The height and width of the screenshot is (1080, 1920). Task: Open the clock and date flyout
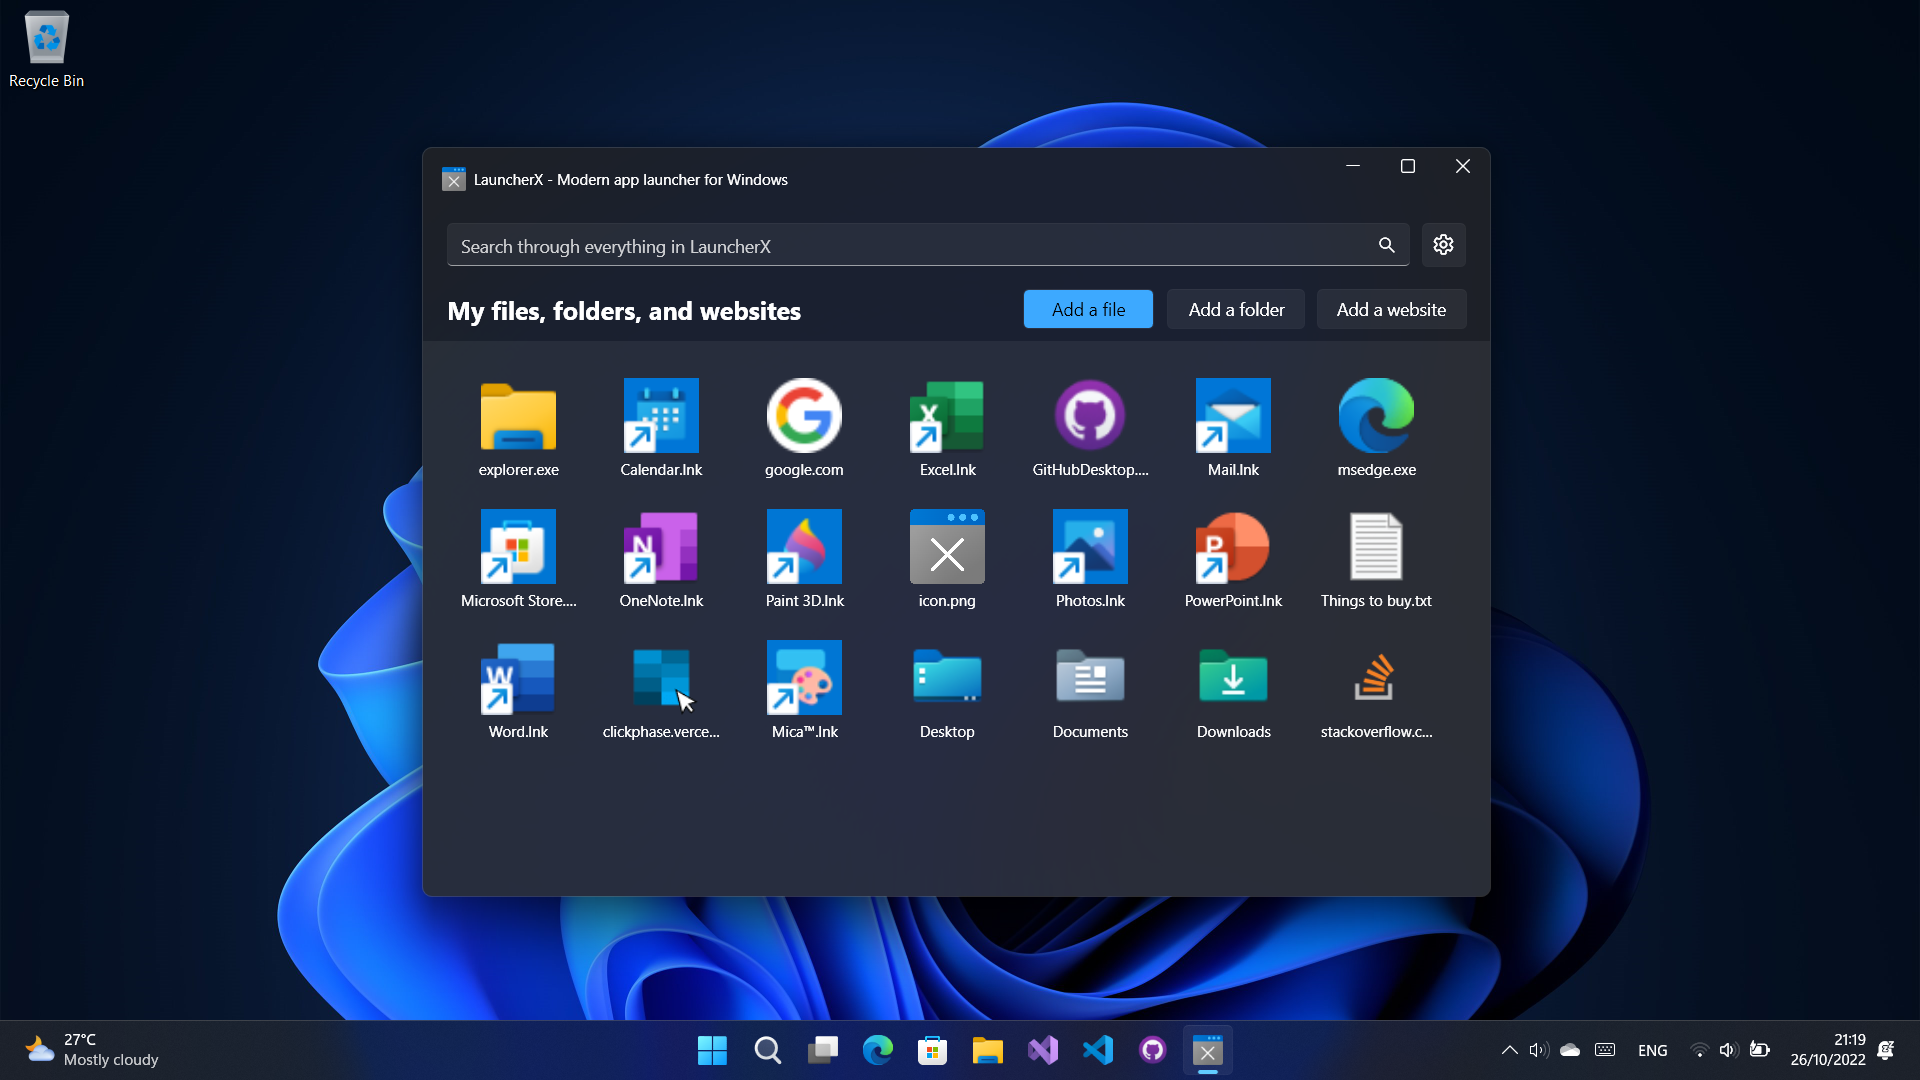coord(1828,1050)
